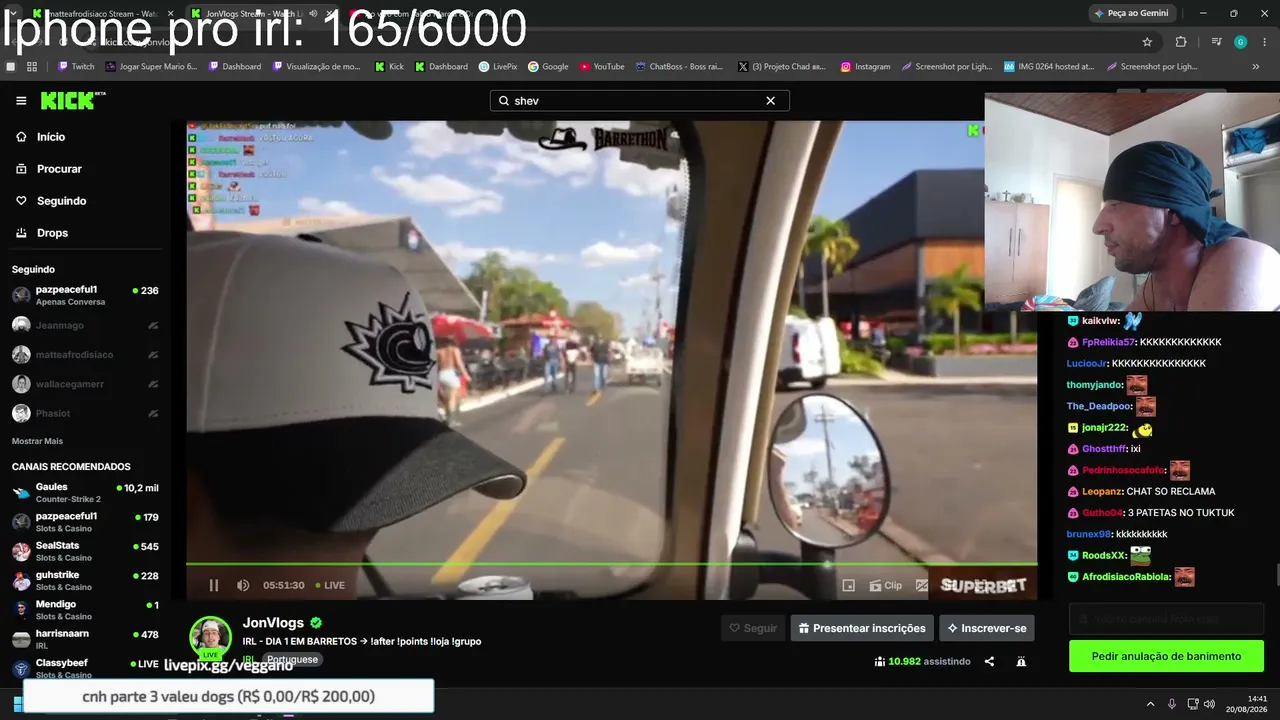Open wallacegamerr followed channel
1280x720 pixels.
pos(85,384)
